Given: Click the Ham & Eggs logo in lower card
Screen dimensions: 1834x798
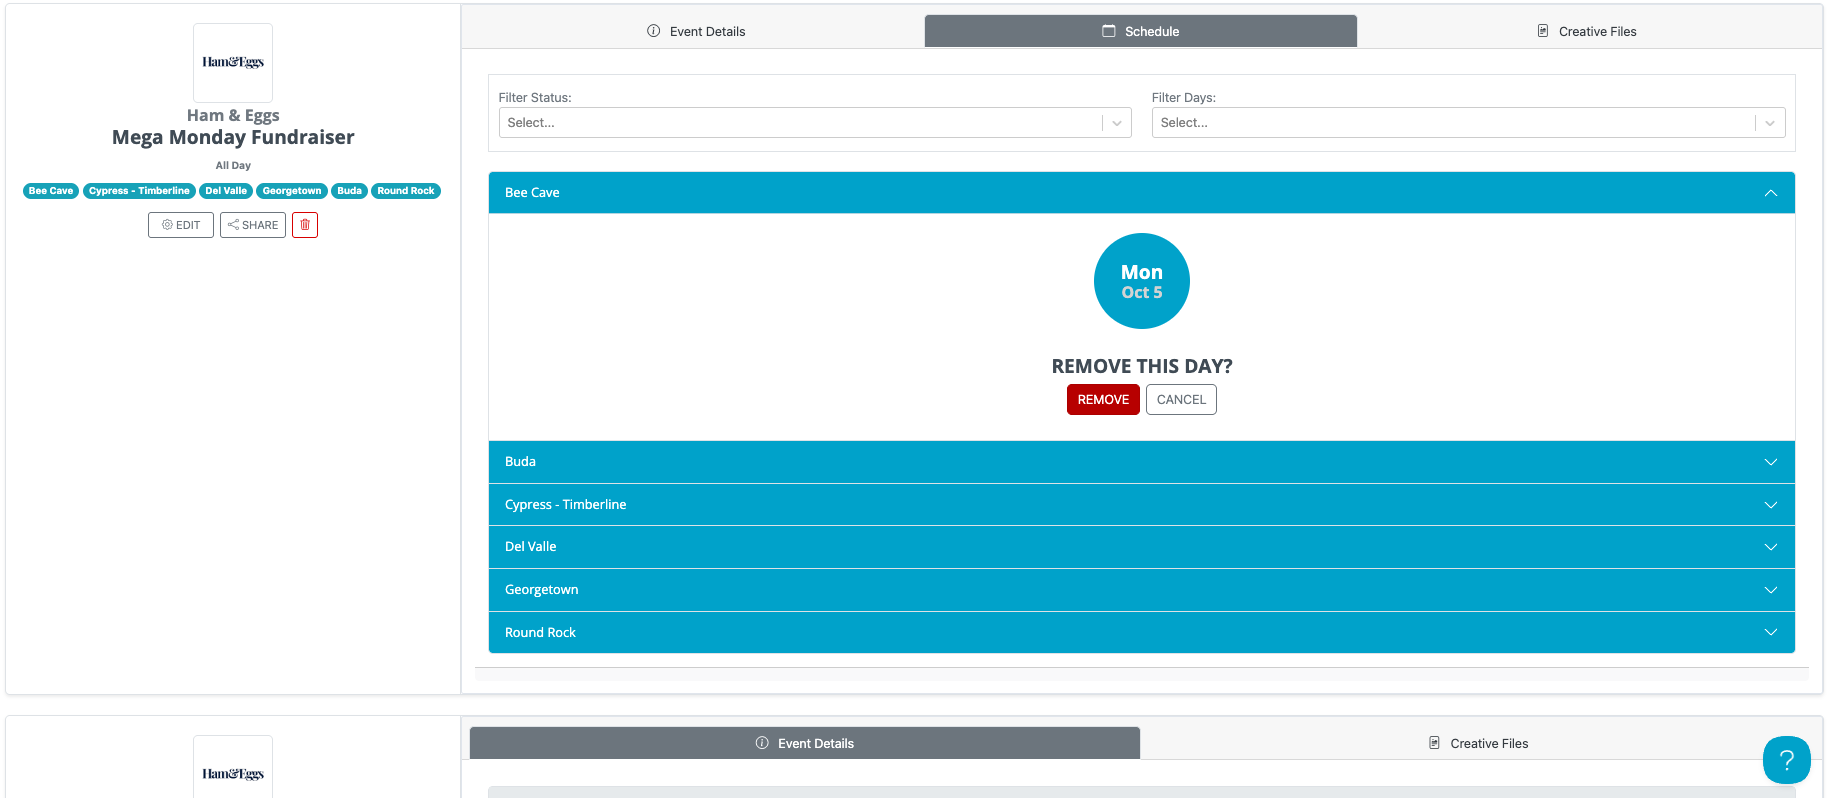Looking at the screenshot, I should click(x=233, y=767).
